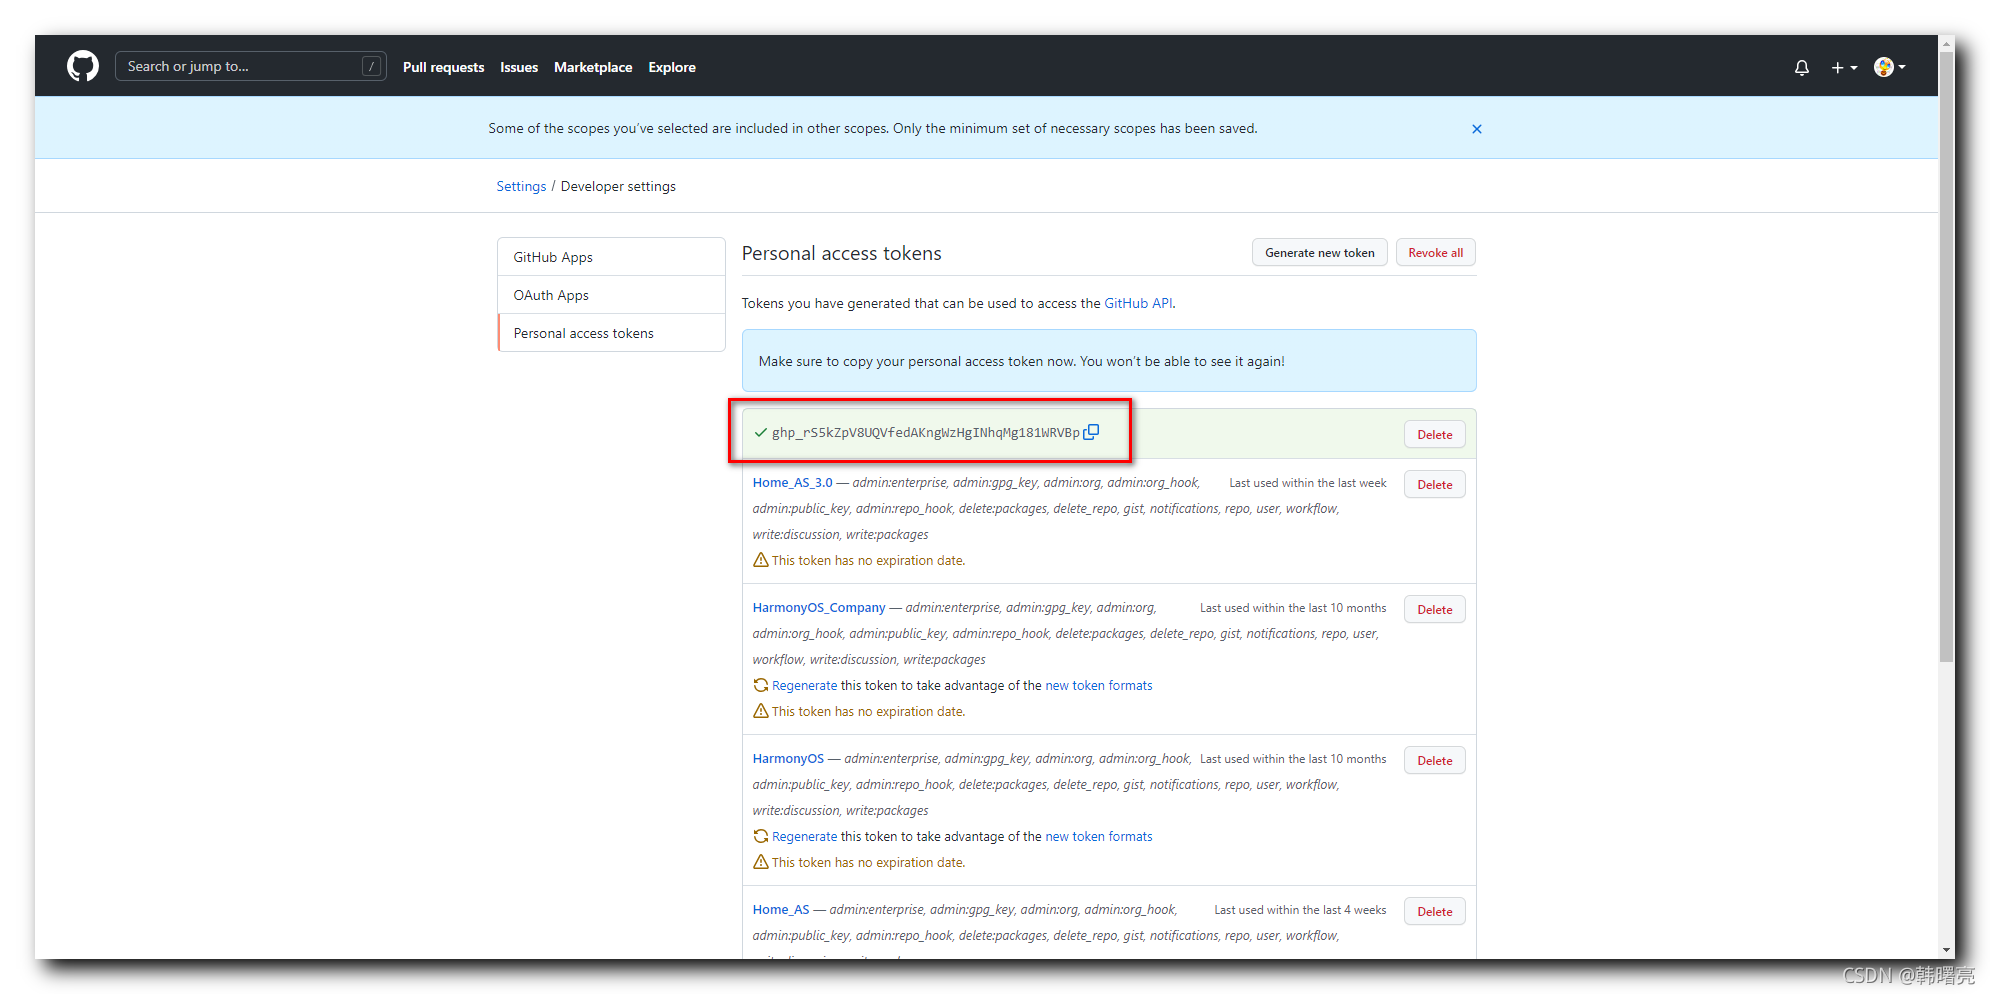Open the user avatar menu

coord(1889,67)
